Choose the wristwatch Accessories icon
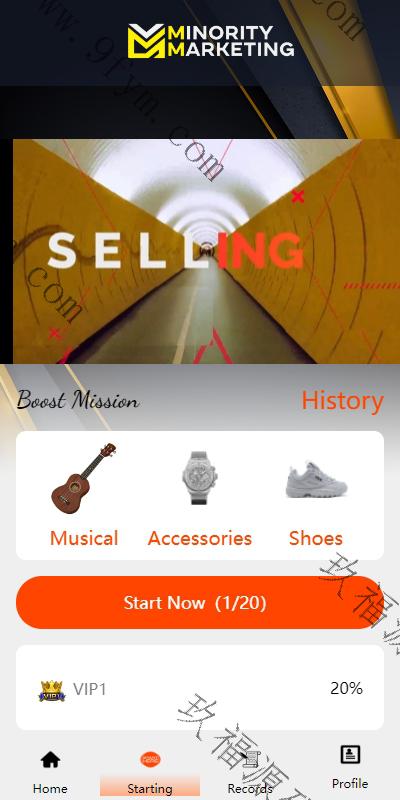The width and height of the screenshot is (400, 800). pos(200,478)
